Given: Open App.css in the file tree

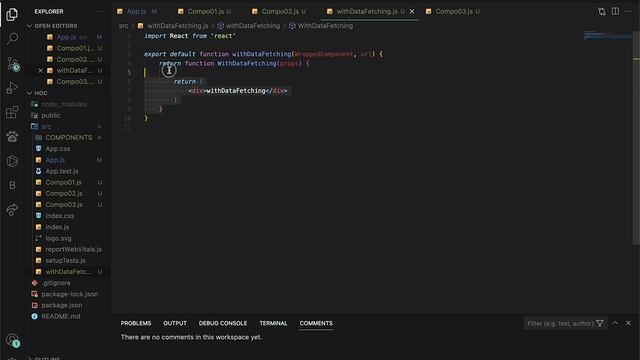Looking at the screenshot, I should [x=58, y=149].
